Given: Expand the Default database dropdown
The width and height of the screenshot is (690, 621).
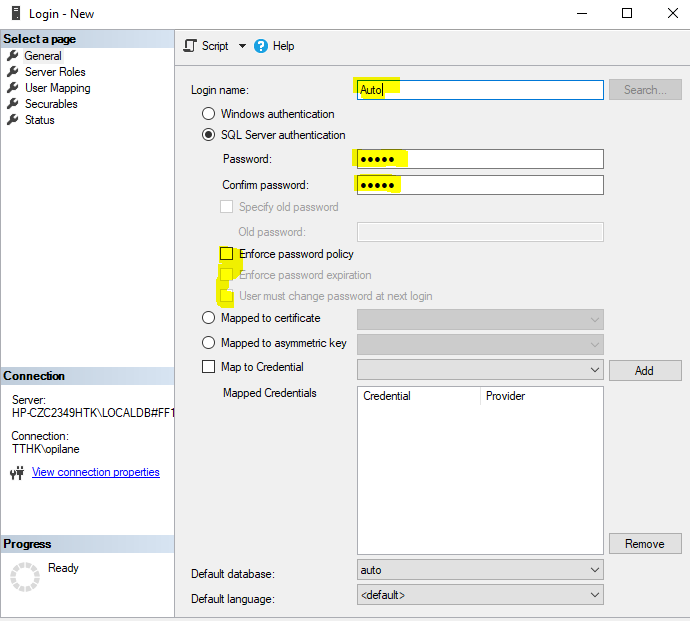Looking at the screenshot, I should click(595, 570).
